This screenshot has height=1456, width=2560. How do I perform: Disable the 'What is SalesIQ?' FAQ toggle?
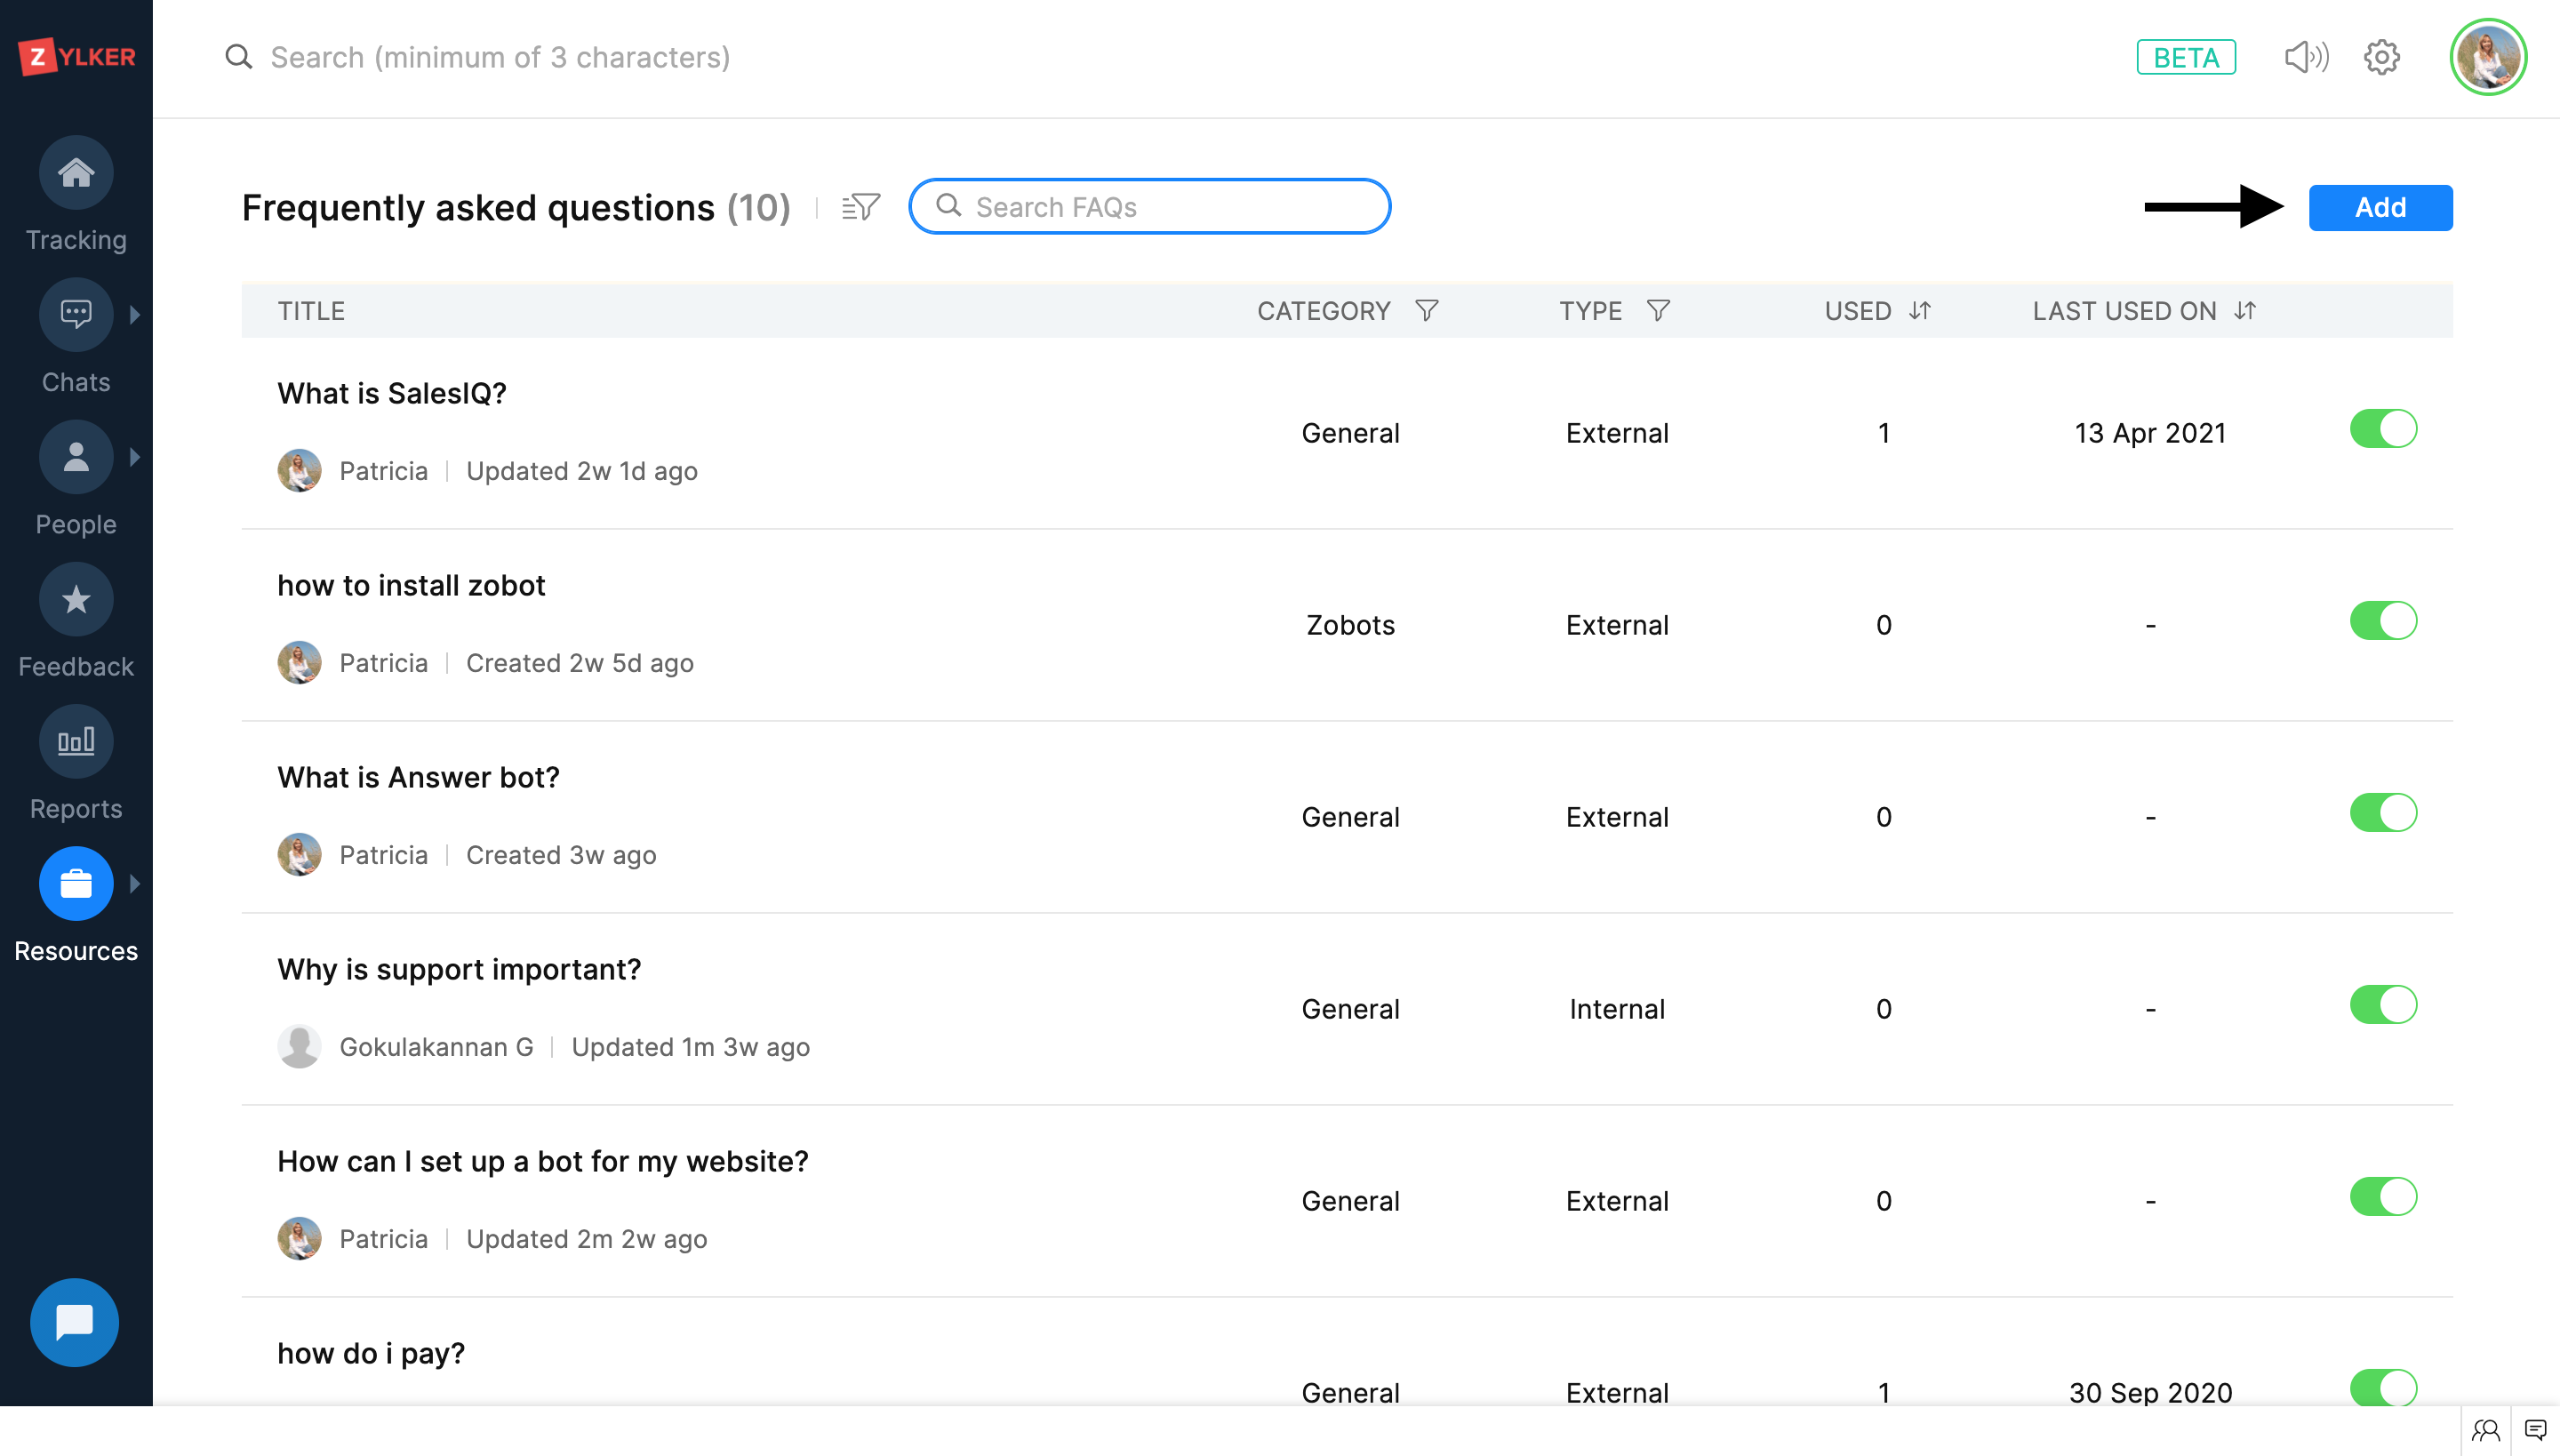point(2382,429)
